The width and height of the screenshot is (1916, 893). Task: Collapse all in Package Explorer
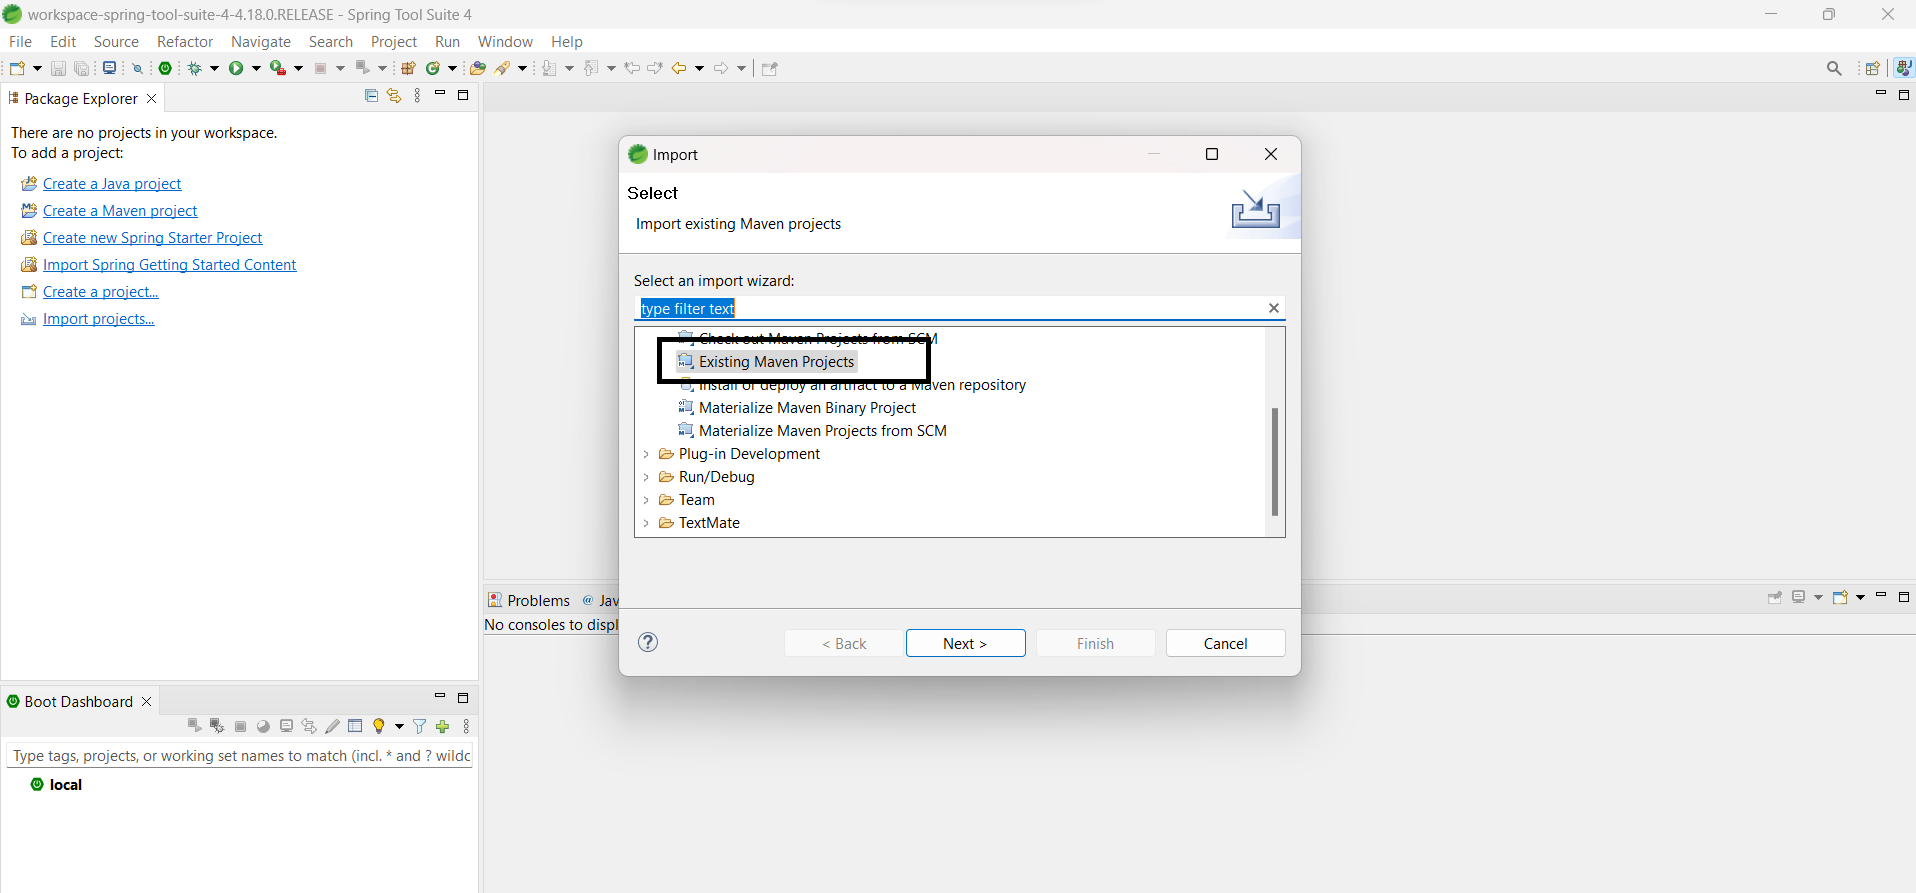click(x=371, y=96)
